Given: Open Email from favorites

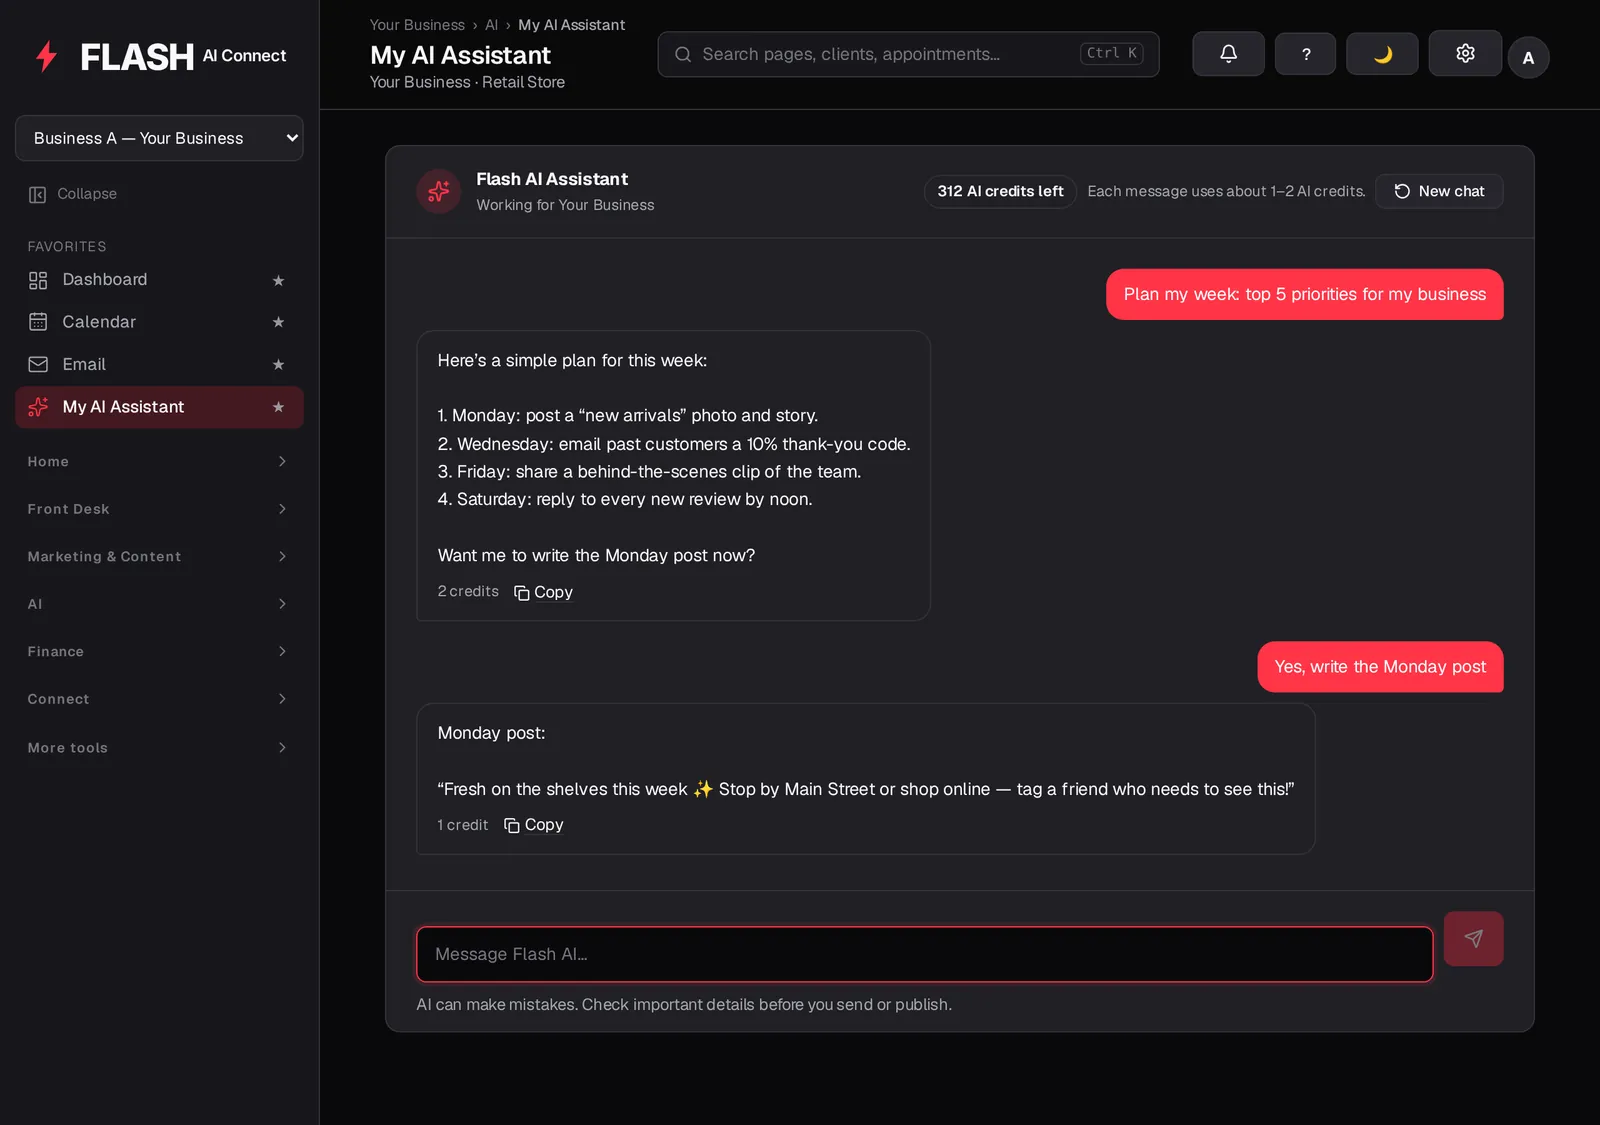Looking at the screenshot, I should coord(159,365).
